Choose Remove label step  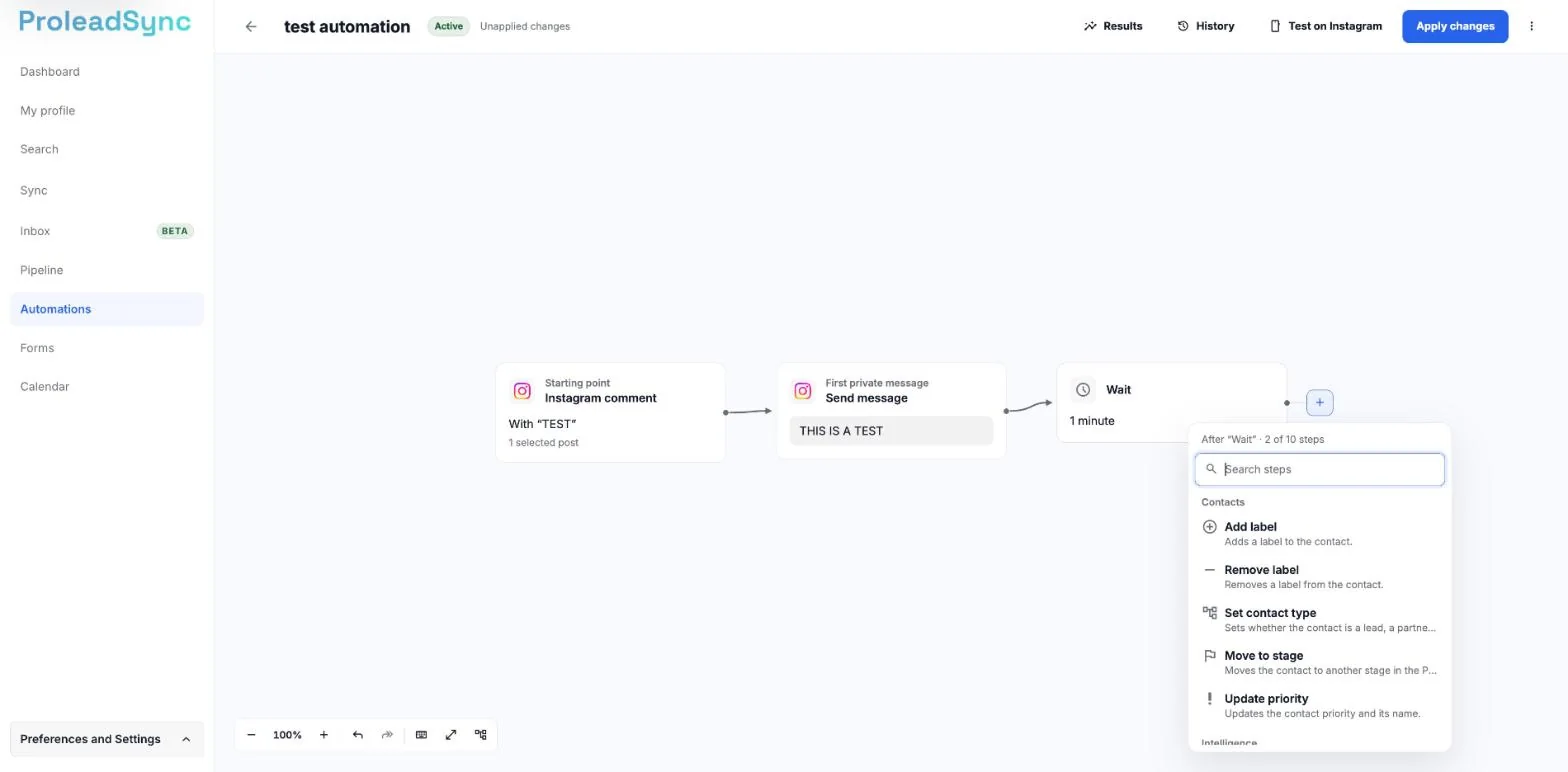point(1319,577)
